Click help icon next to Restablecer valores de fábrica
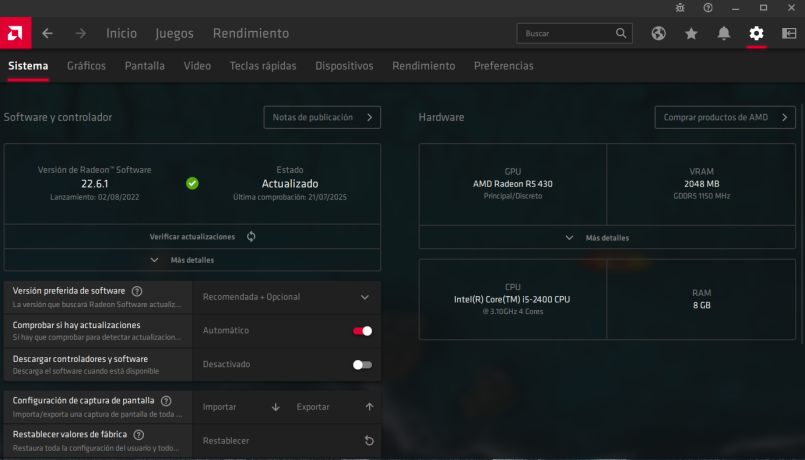 click(139, 435)
